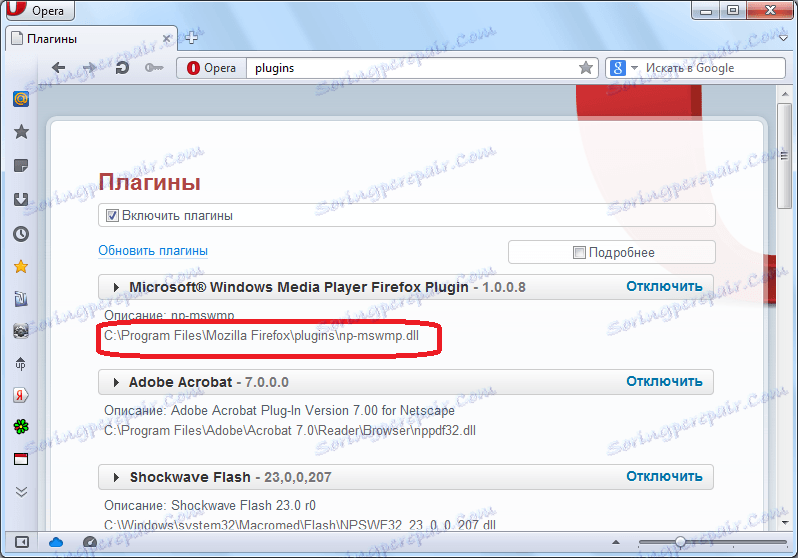
Task: Close the Плагины tab
Action: pyautogui.click(x=166, y=39)
